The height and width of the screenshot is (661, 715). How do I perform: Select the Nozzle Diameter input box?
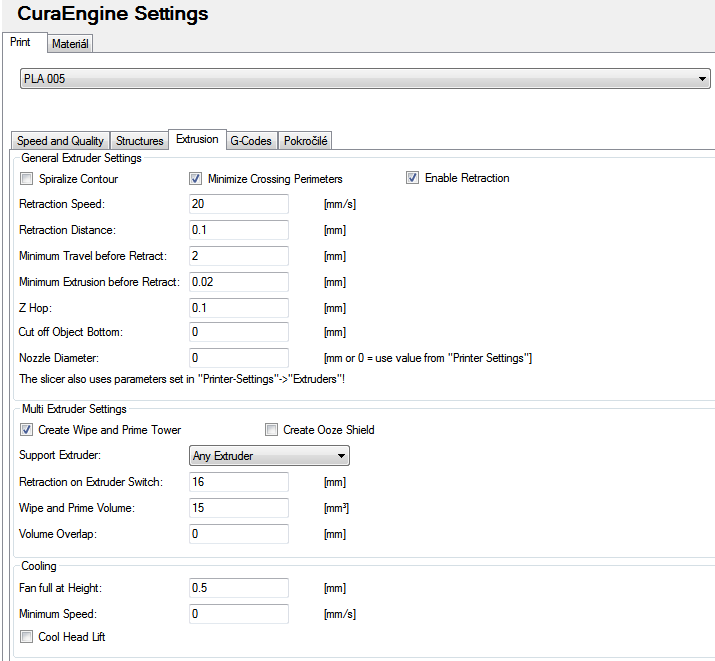tap(239, 358)
